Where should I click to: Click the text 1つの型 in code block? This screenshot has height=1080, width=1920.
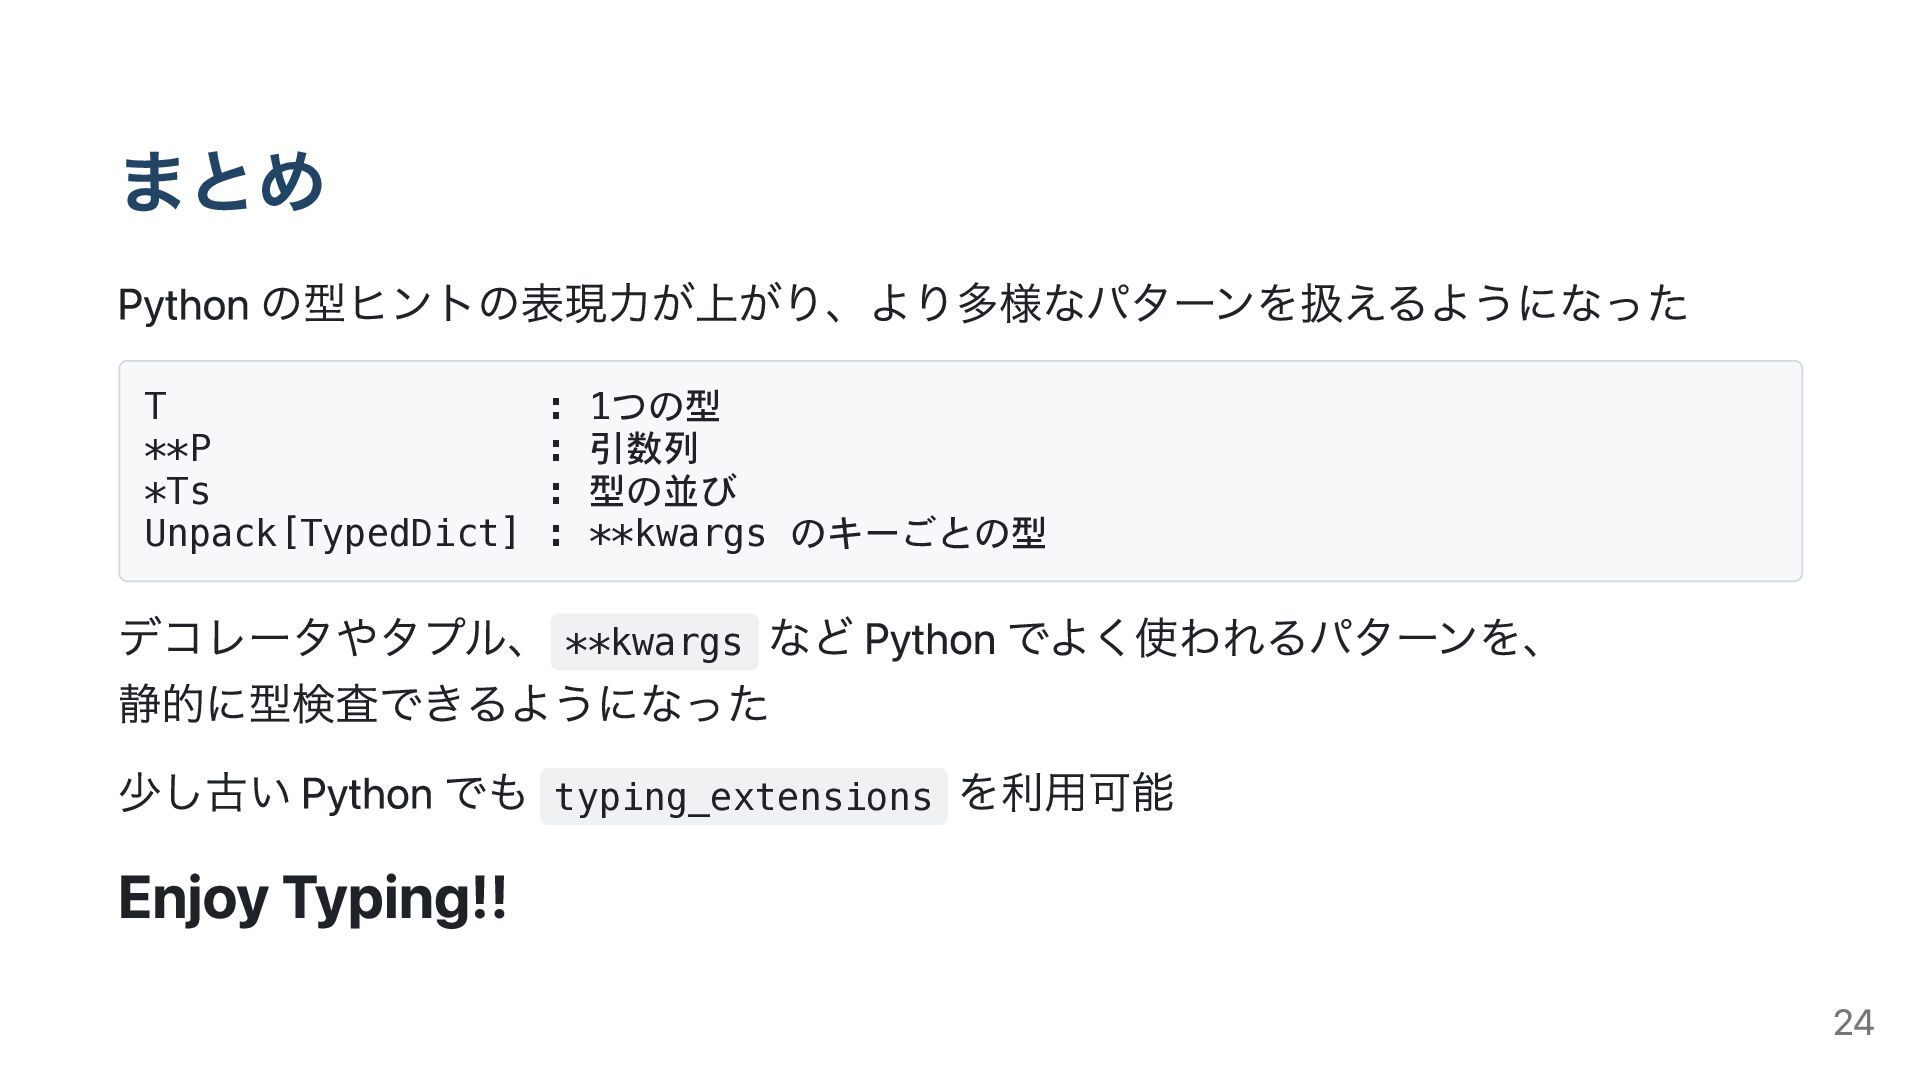click(x=655, y=406)
